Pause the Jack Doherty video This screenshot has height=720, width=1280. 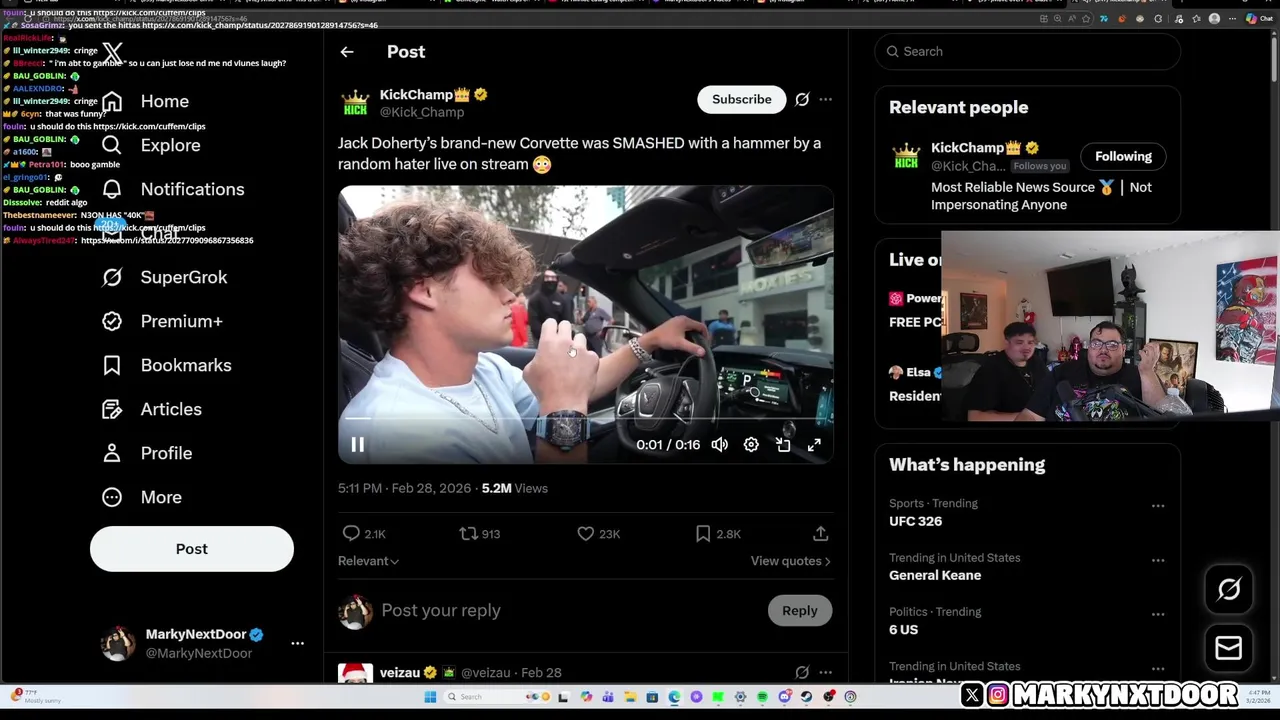[x=357, y=445]
